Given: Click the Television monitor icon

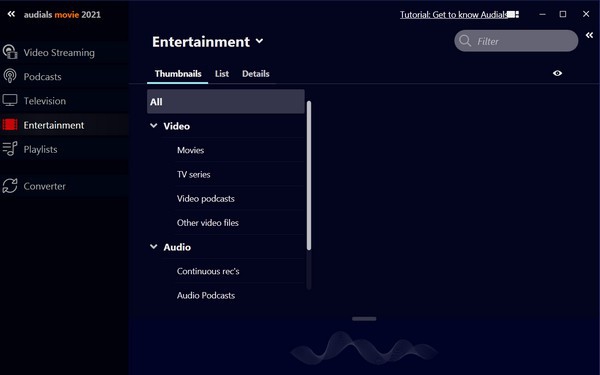Looking at the screenshot, I should [x=10, y=100].
